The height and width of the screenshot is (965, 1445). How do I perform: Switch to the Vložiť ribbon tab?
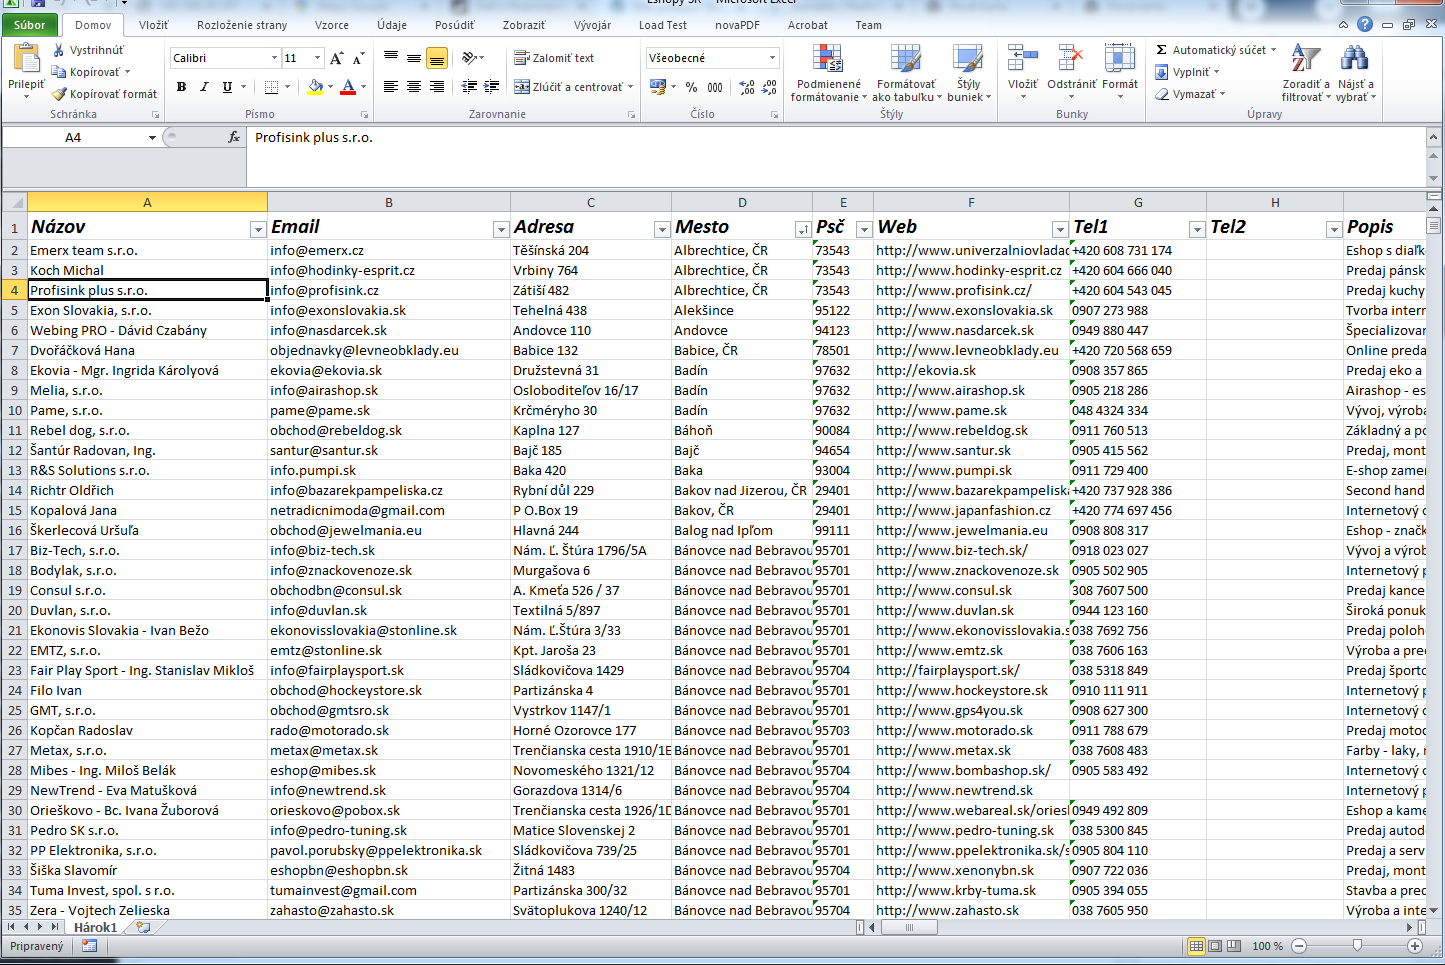(154, 25)
